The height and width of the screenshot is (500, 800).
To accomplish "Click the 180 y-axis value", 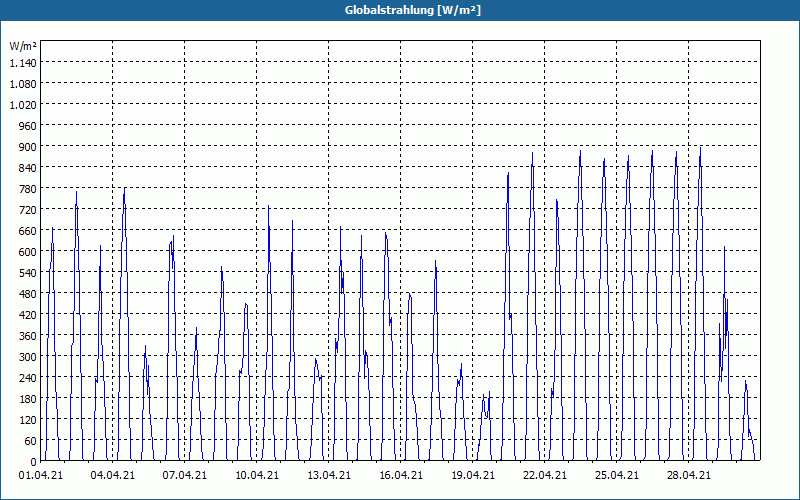I will click(x=28, y=399).
